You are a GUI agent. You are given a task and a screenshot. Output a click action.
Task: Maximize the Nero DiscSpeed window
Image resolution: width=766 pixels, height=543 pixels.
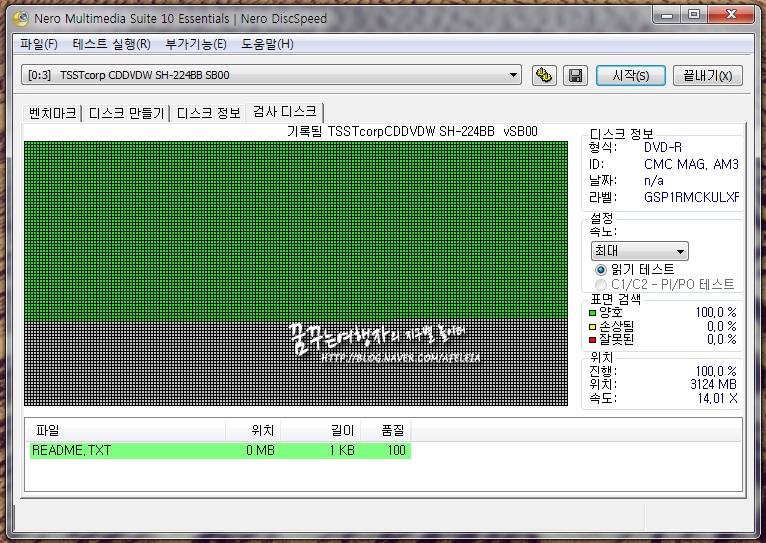pos(694,15)
